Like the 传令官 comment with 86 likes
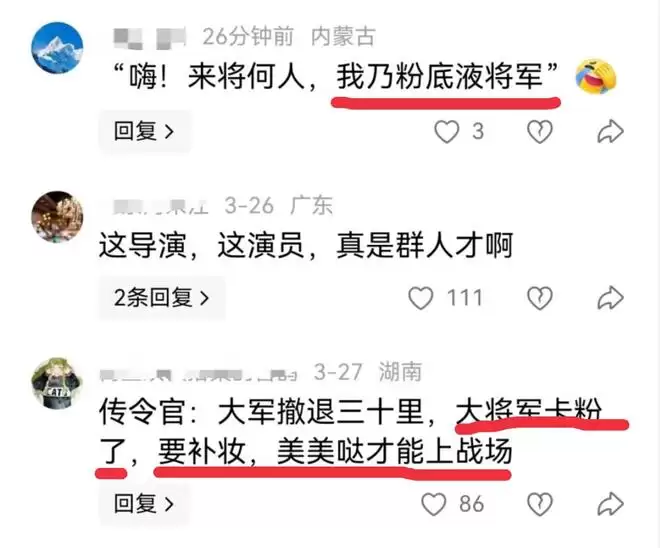 [434, 504]
